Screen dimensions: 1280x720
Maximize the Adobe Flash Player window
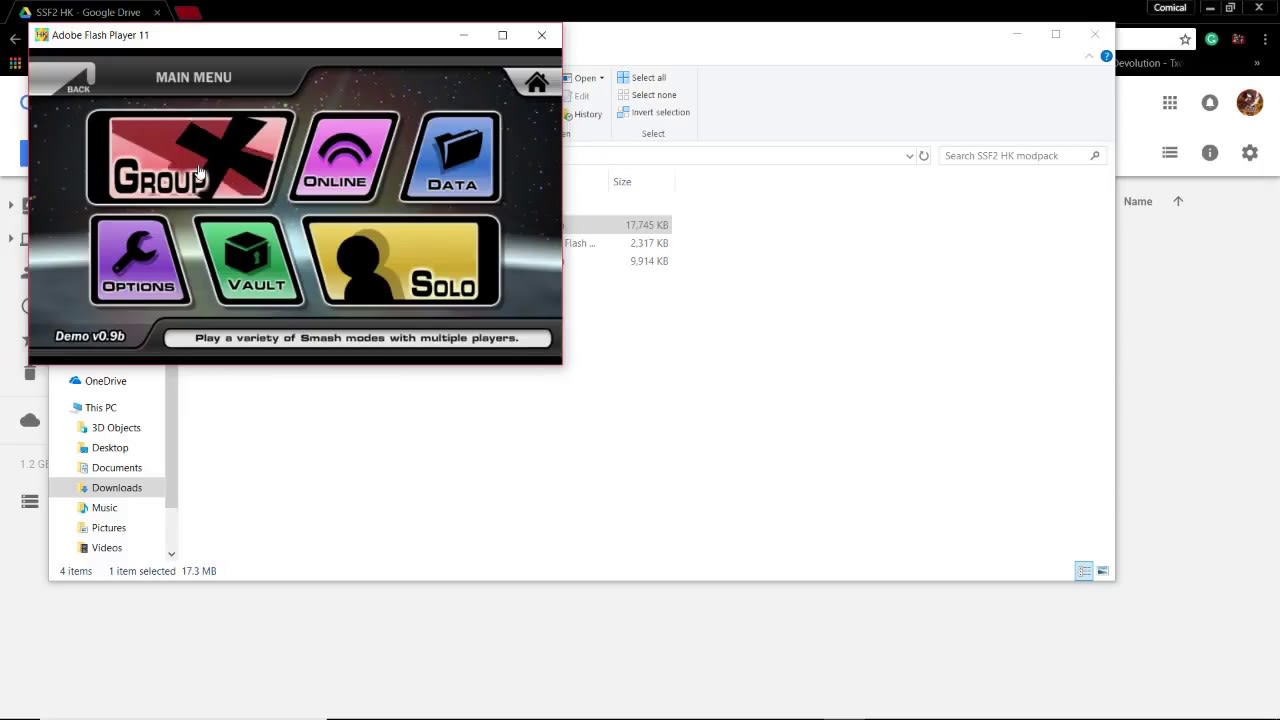(503, 35)
